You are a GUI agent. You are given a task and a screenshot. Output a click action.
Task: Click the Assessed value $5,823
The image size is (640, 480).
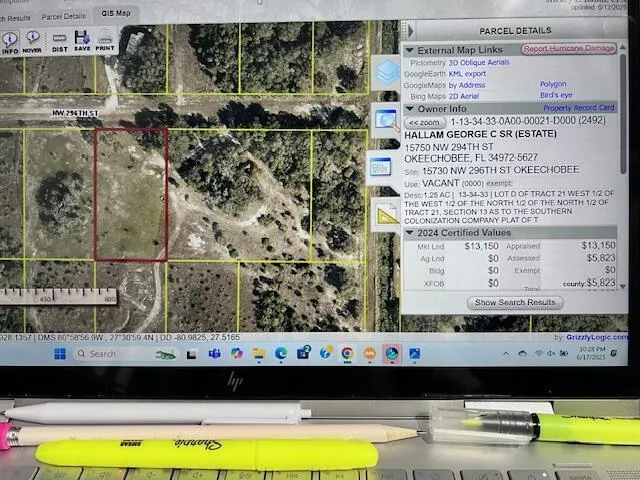click(601, 258)
